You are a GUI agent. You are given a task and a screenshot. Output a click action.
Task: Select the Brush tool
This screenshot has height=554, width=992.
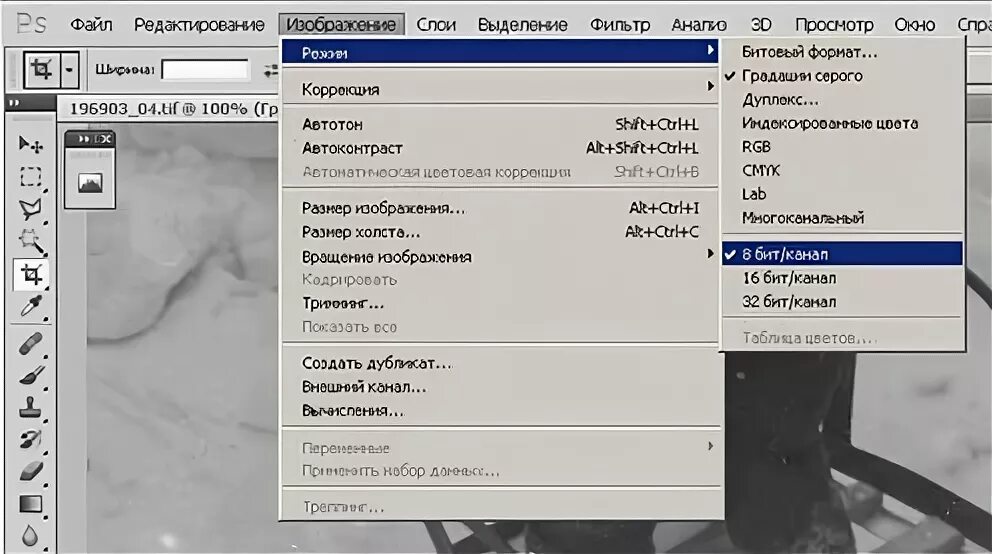(x=30, y=376)
